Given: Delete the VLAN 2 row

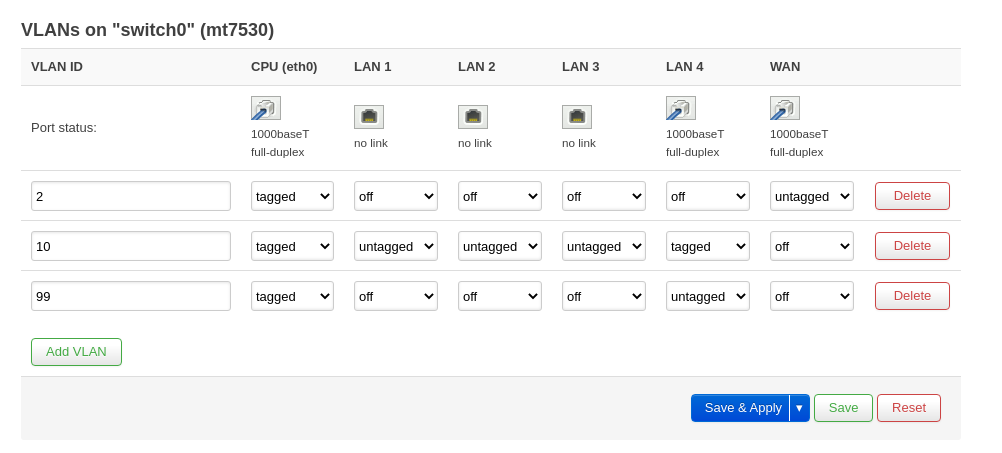Looking at the screenshot, I should [x=912, y=196].
